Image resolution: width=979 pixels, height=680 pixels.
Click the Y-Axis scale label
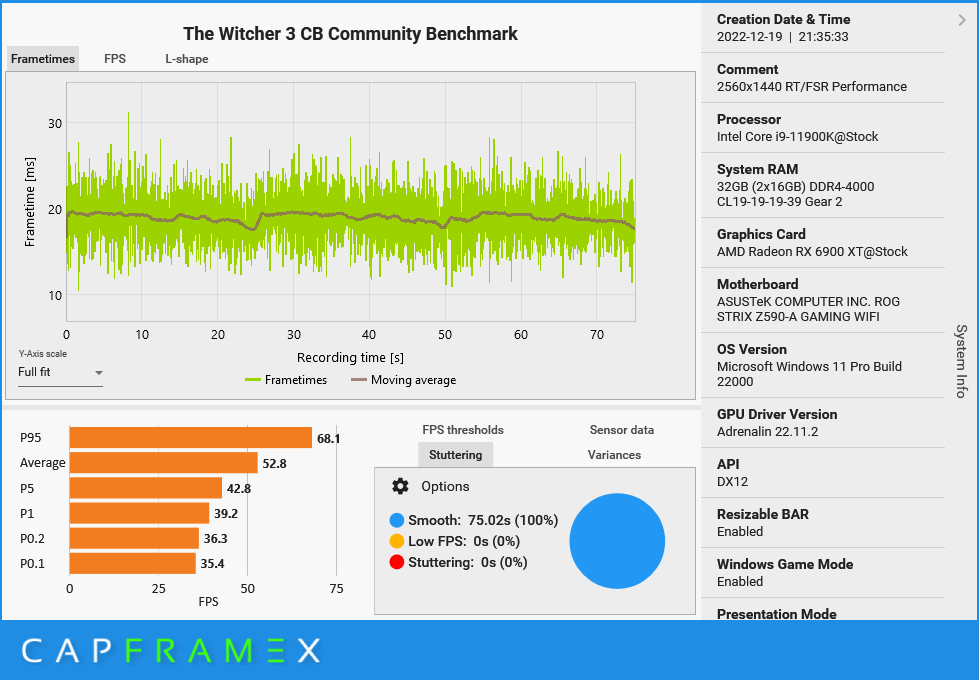[x=42, y=353]
